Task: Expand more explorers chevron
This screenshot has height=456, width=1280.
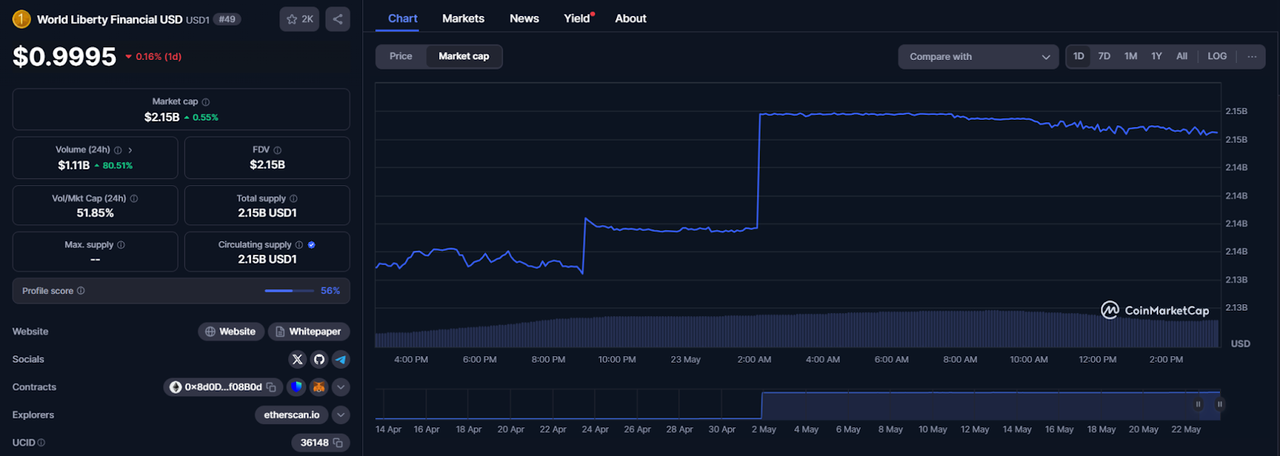Action: pyautogui.click(x=341, y=414)
